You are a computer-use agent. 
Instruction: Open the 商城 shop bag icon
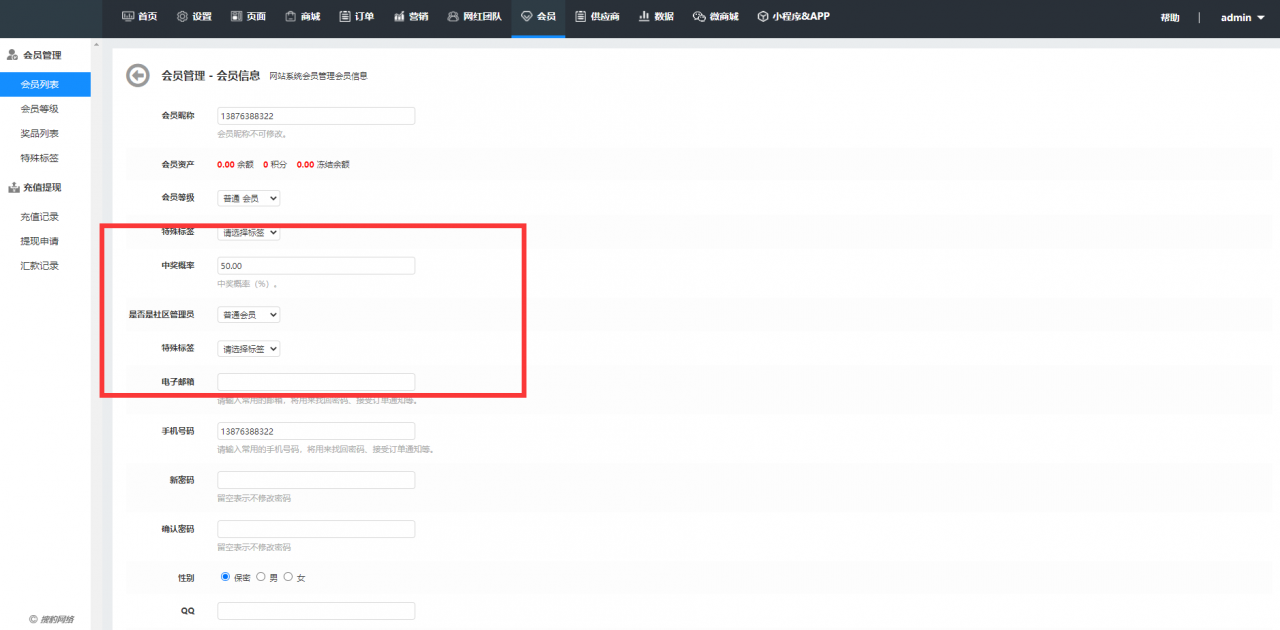coord(290,17)
